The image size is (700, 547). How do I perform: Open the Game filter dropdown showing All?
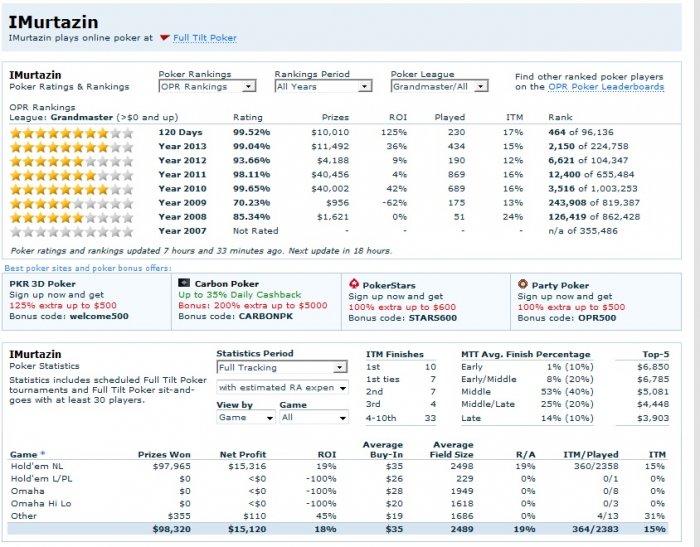click(314, 418)
